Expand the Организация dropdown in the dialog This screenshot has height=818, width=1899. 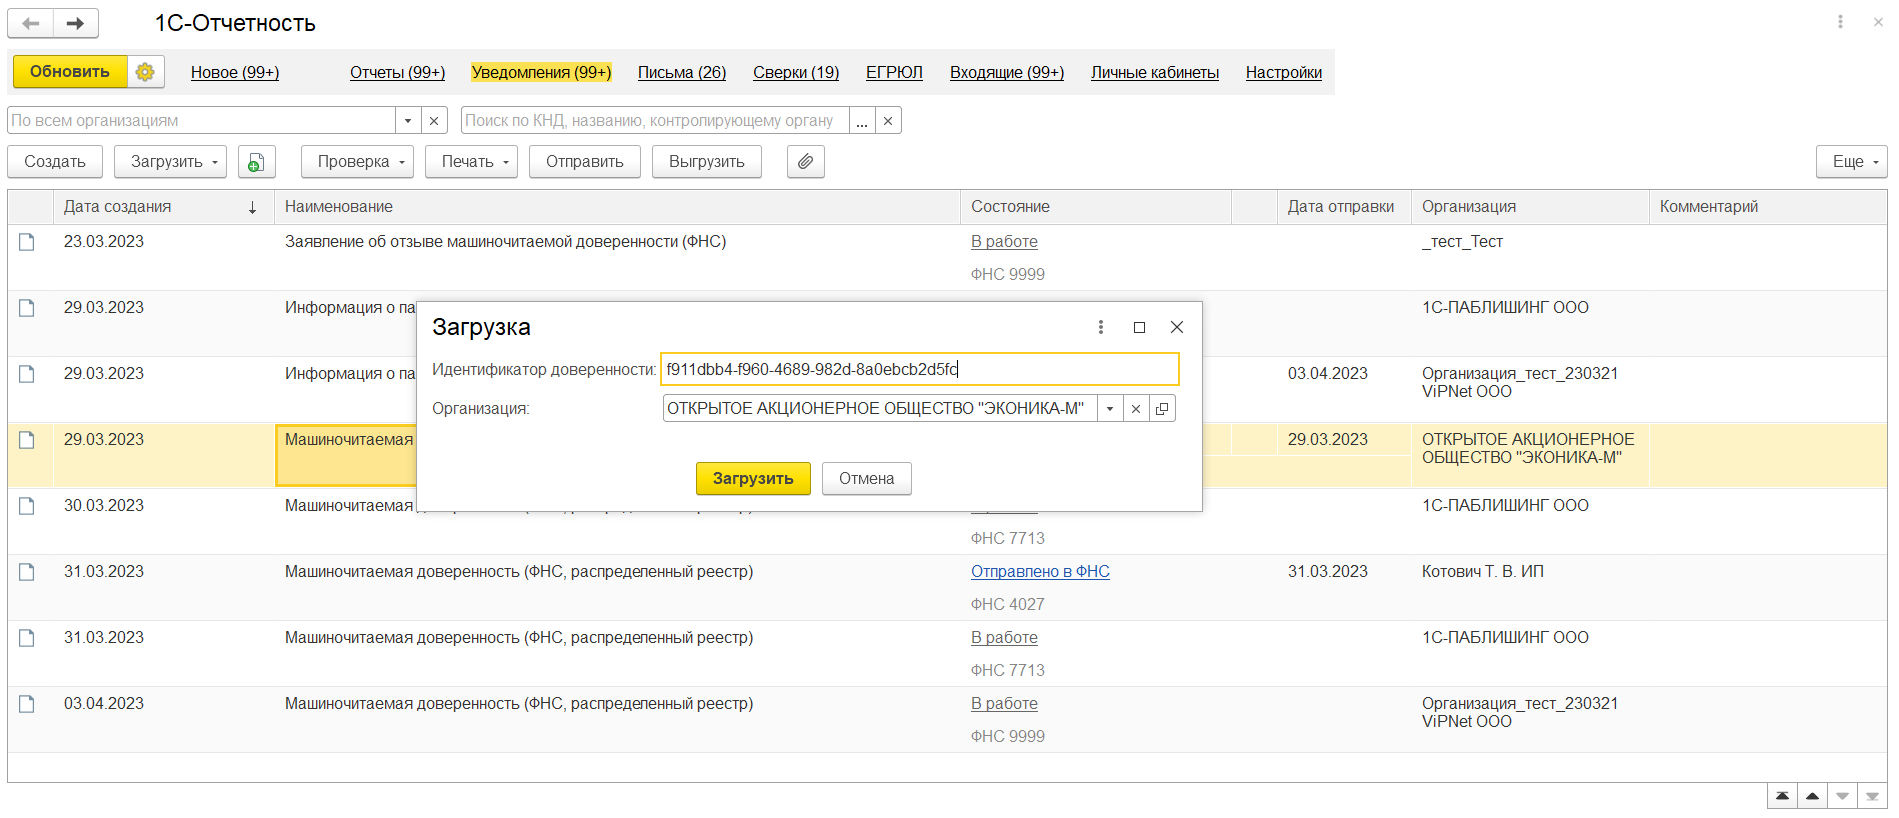coord(1110,409)
